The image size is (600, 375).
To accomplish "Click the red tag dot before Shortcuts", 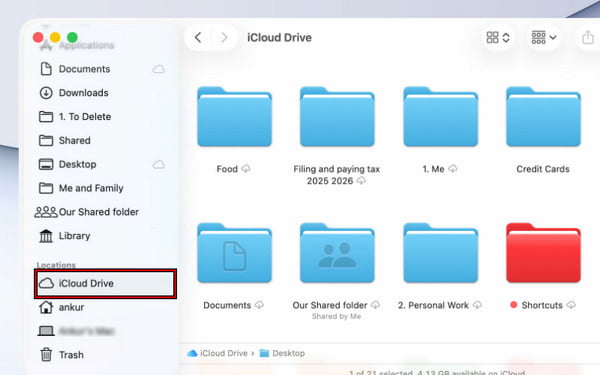I will coord(514,305).
